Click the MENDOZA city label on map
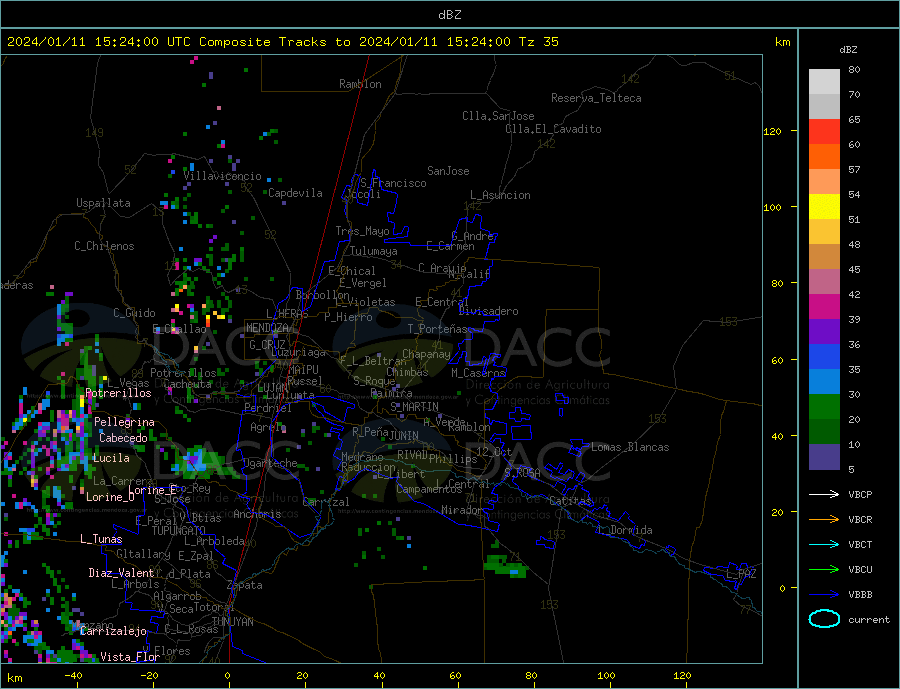Image resolution: width=900 pixels, height=689 pixels. [267, 328]
